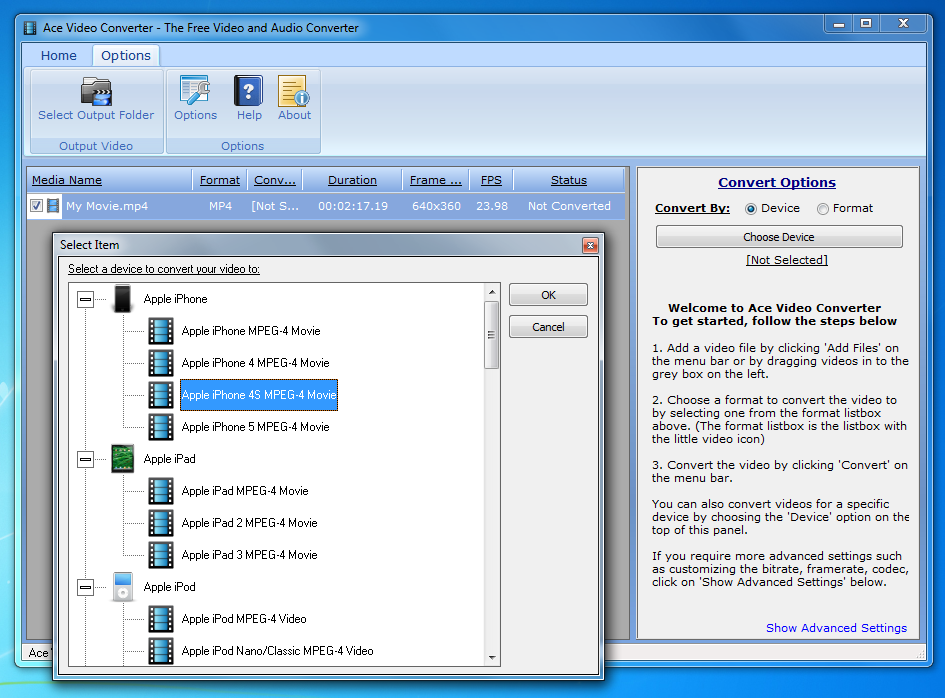Sort by the FPS column header
Image resolution: width=945 pixels, height=698 pixels.
click(491, 180)
